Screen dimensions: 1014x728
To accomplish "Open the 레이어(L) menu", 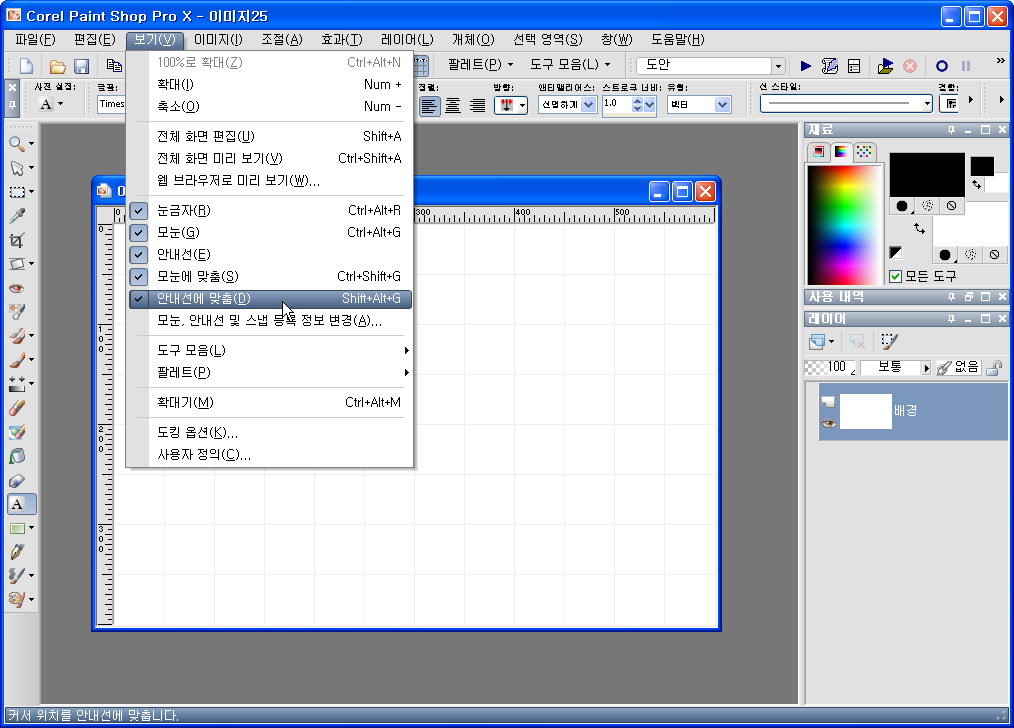I will (407, 39).
